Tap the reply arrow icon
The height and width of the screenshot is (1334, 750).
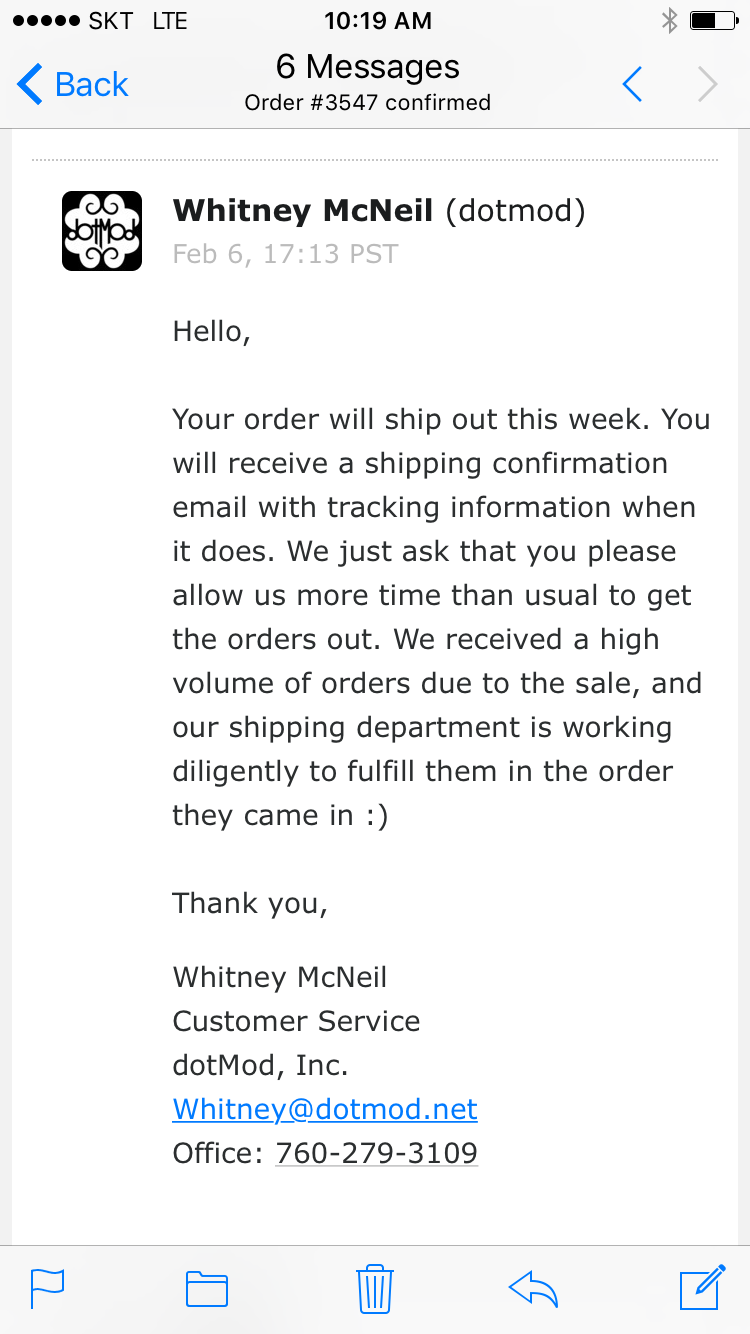(533, 1288)
